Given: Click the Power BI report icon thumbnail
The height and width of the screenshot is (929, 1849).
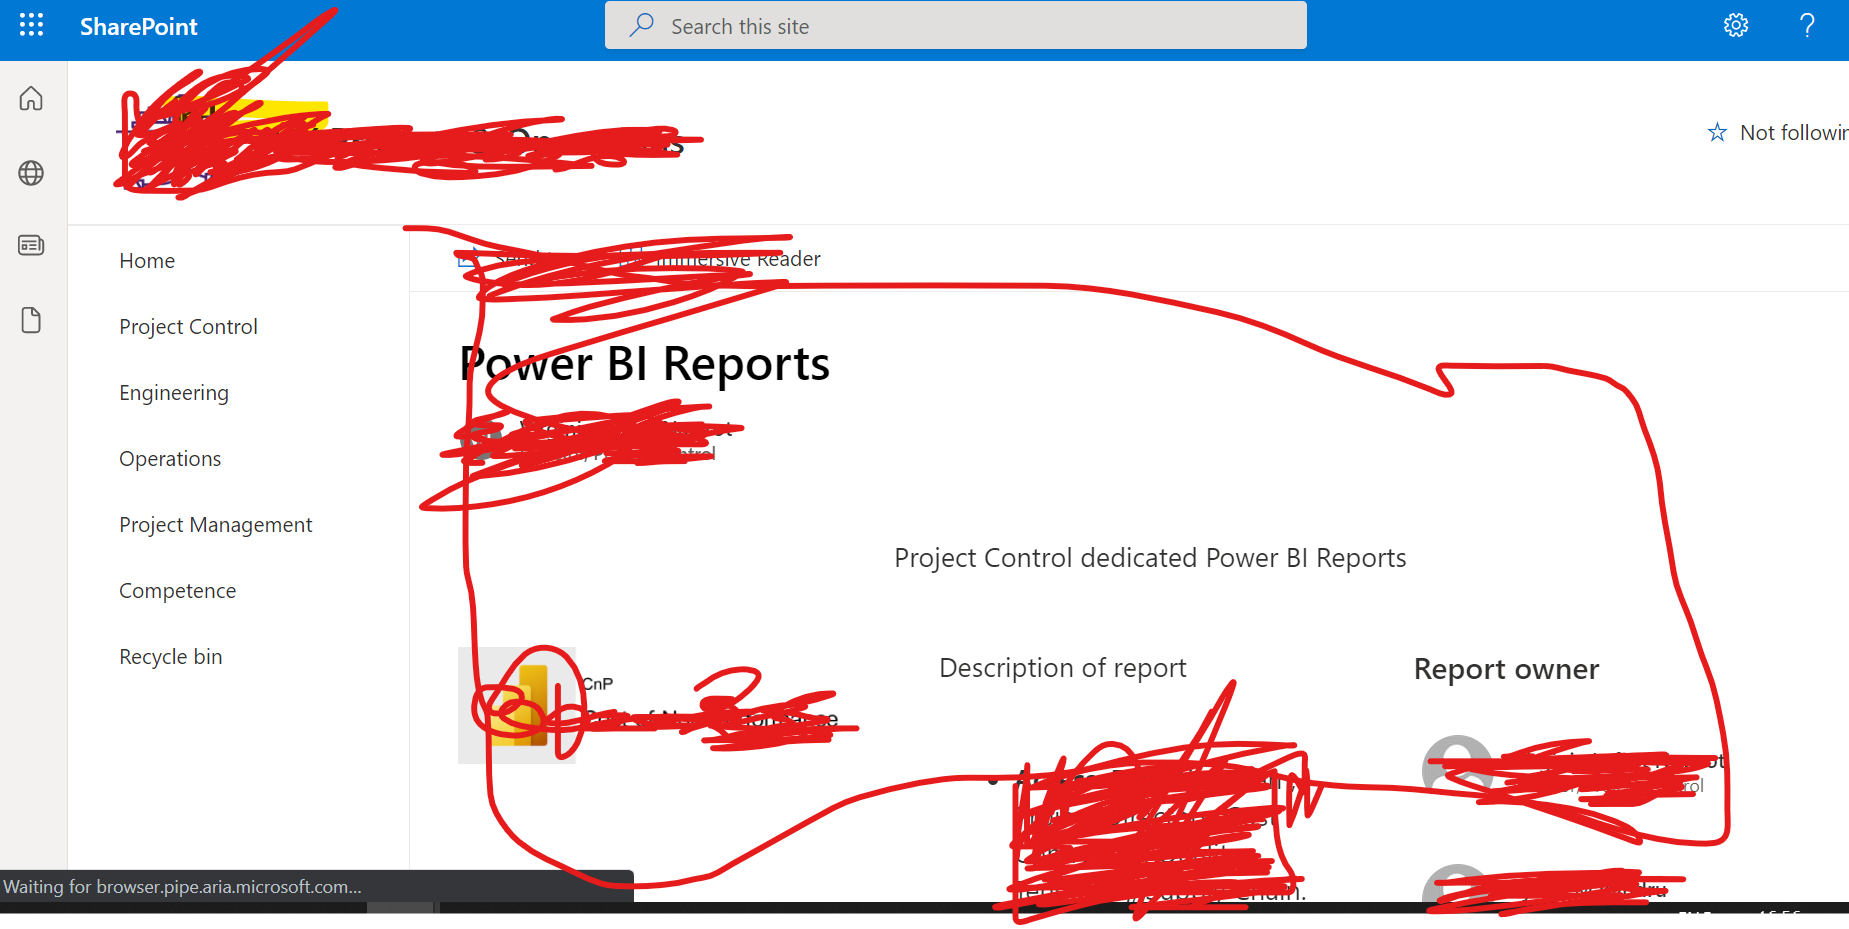Looking at the screenshot, I should [x=517, y=705].
